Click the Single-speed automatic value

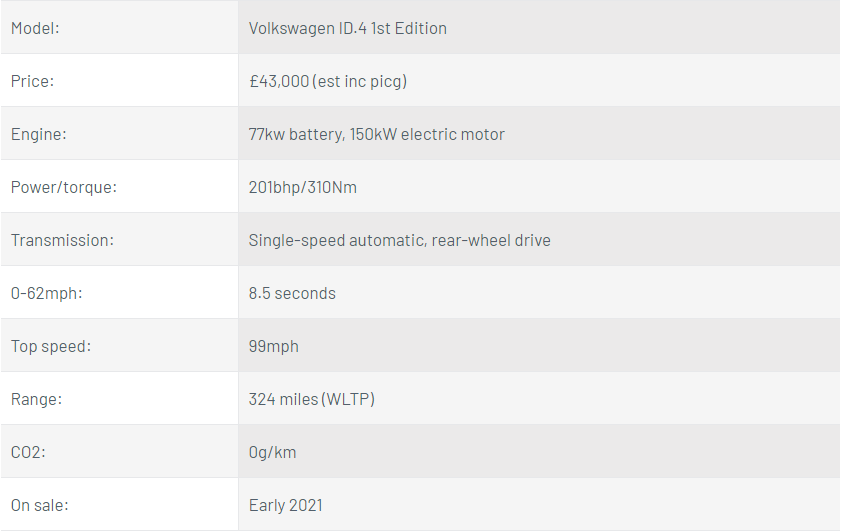[x=399, y=240]
